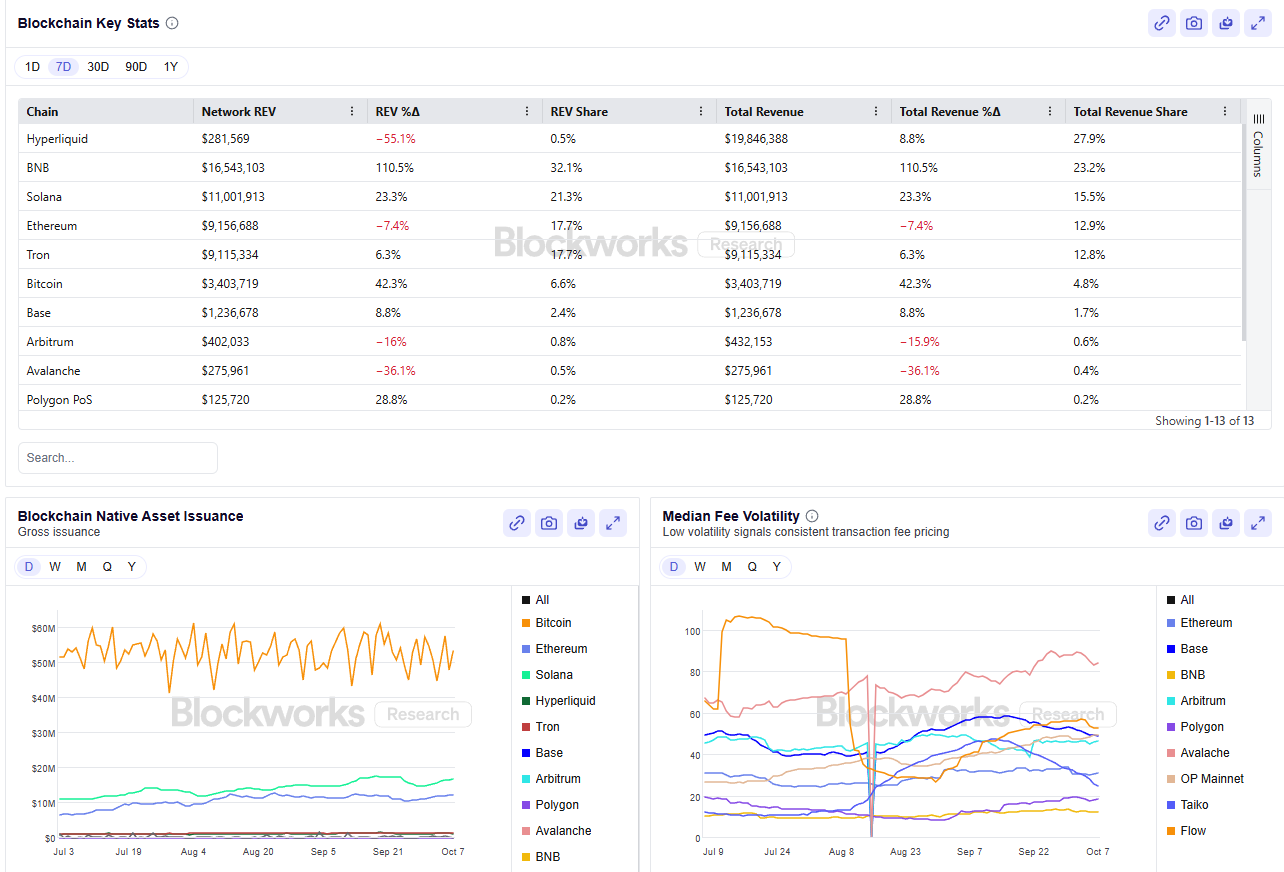Screen dimensions: 1284x872
Task: Copy link for Native Asset Issuance chart
Action: [x=517, y=522]
